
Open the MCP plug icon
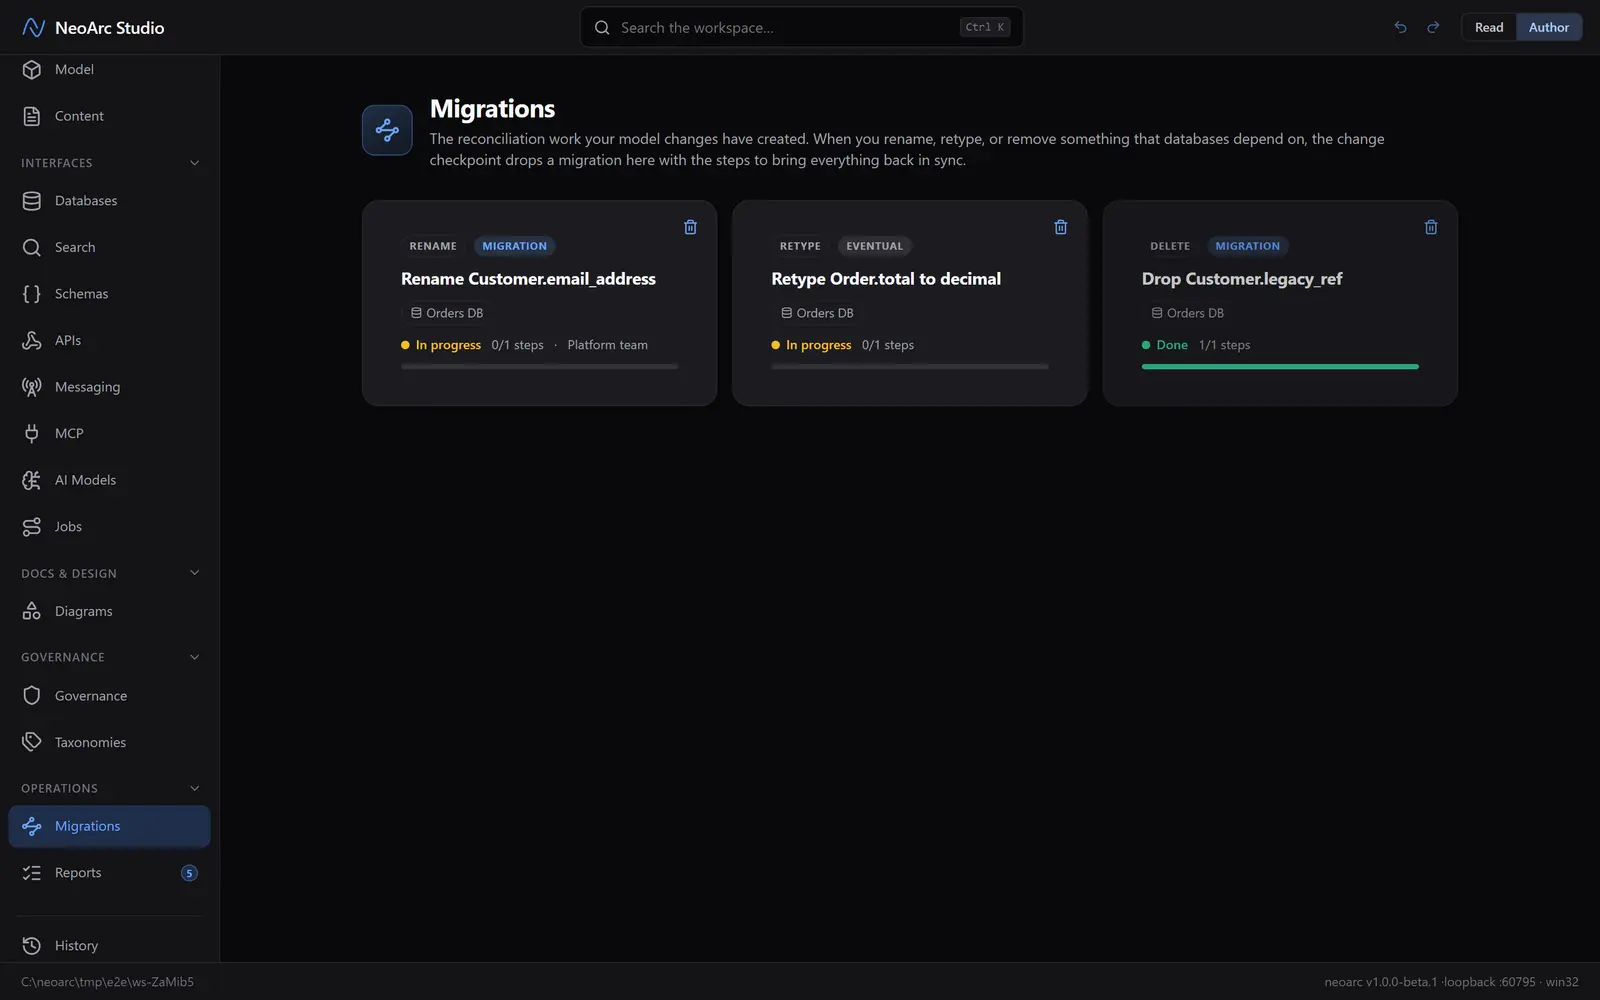[32, 433]
